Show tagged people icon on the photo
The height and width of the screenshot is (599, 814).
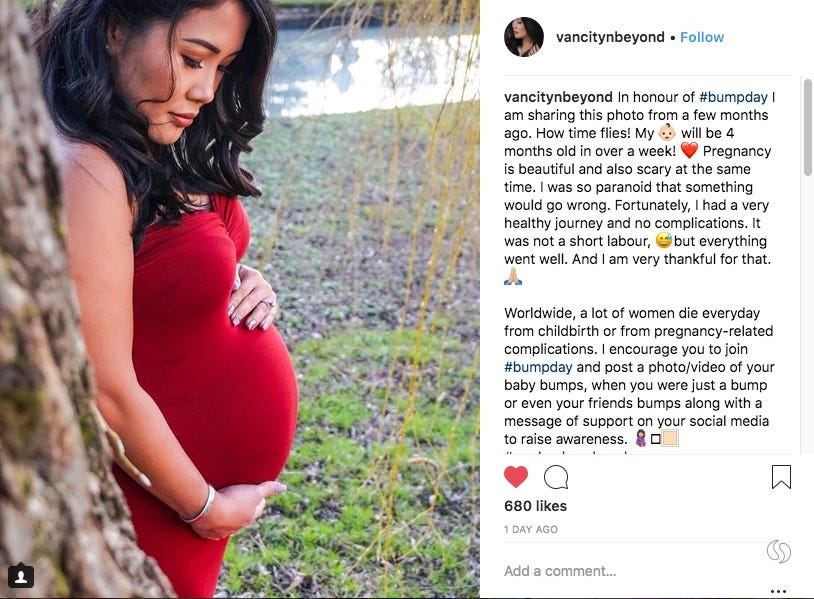(x=21, y=576)
